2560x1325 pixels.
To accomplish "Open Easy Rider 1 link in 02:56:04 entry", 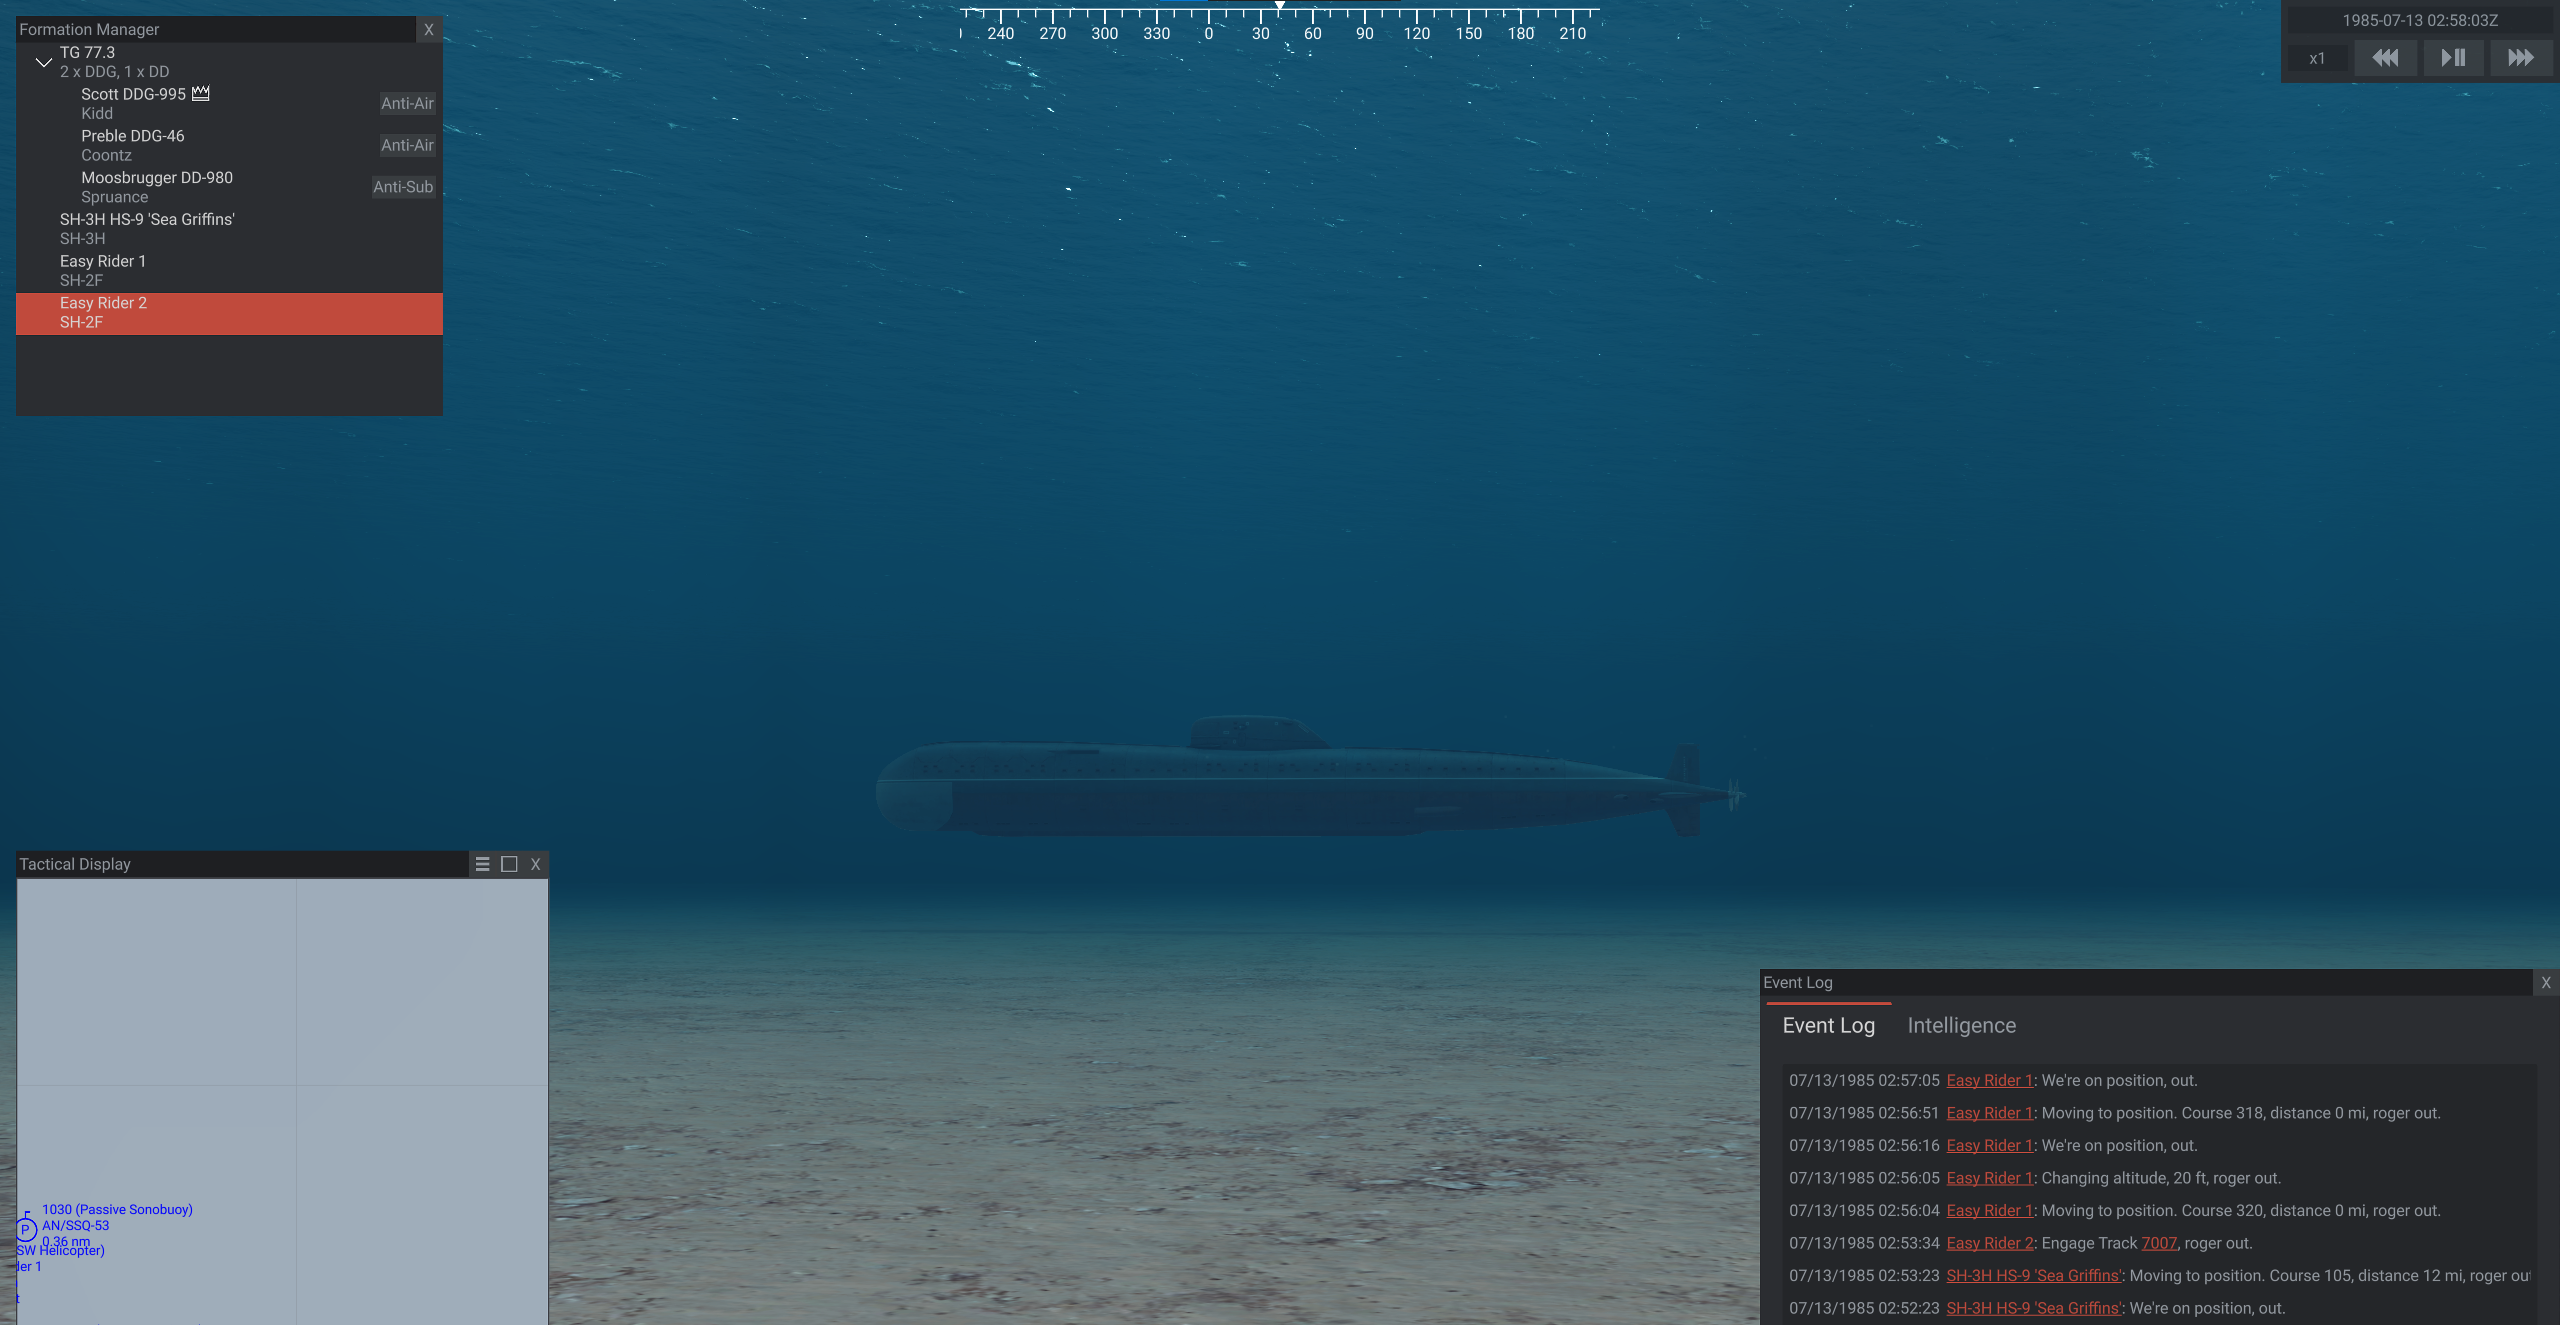I will click(1989, 1211).
